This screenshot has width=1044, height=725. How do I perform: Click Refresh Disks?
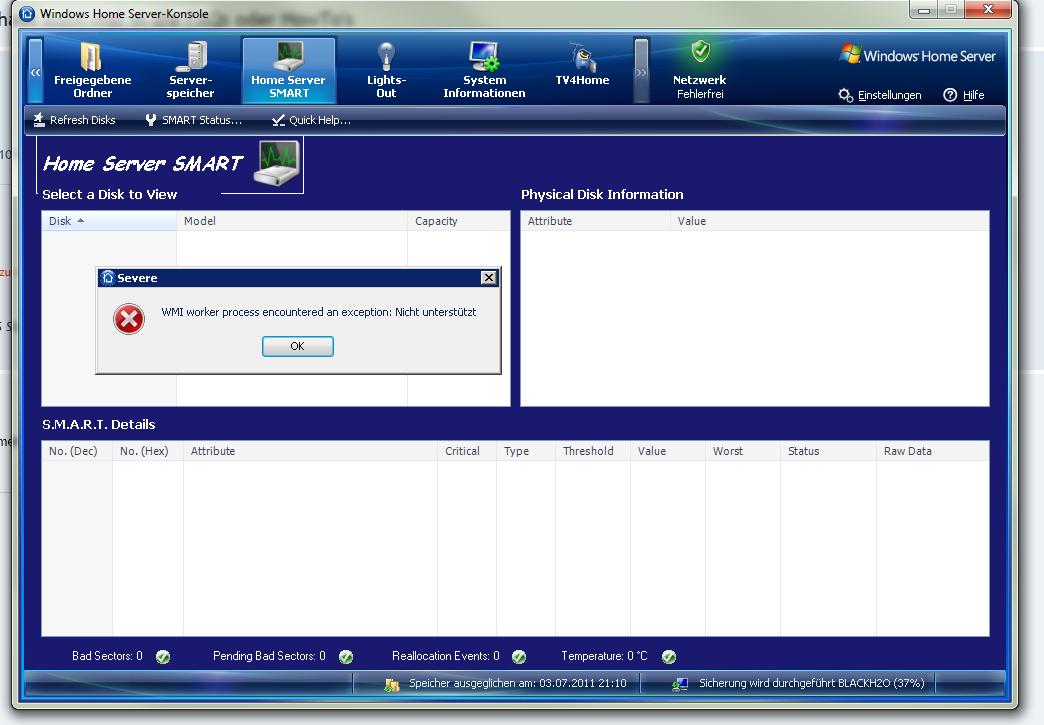click(74, 120)
